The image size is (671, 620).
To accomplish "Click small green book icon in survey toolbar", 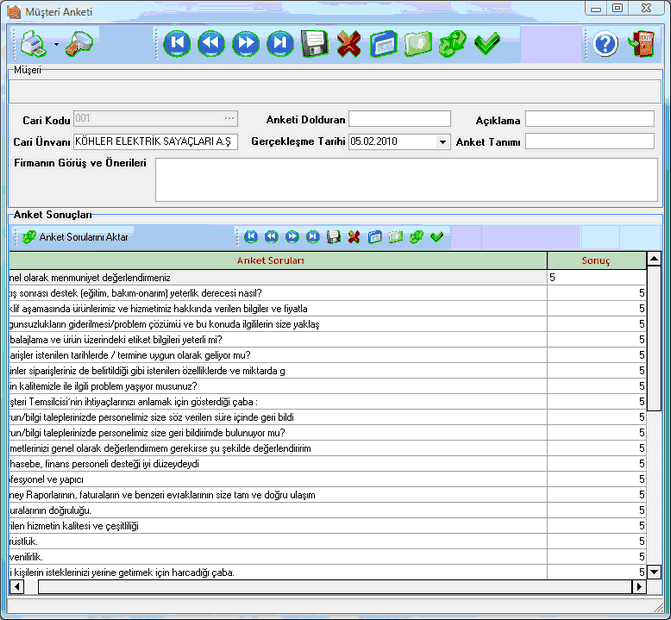I will click(x=396, y=237).
